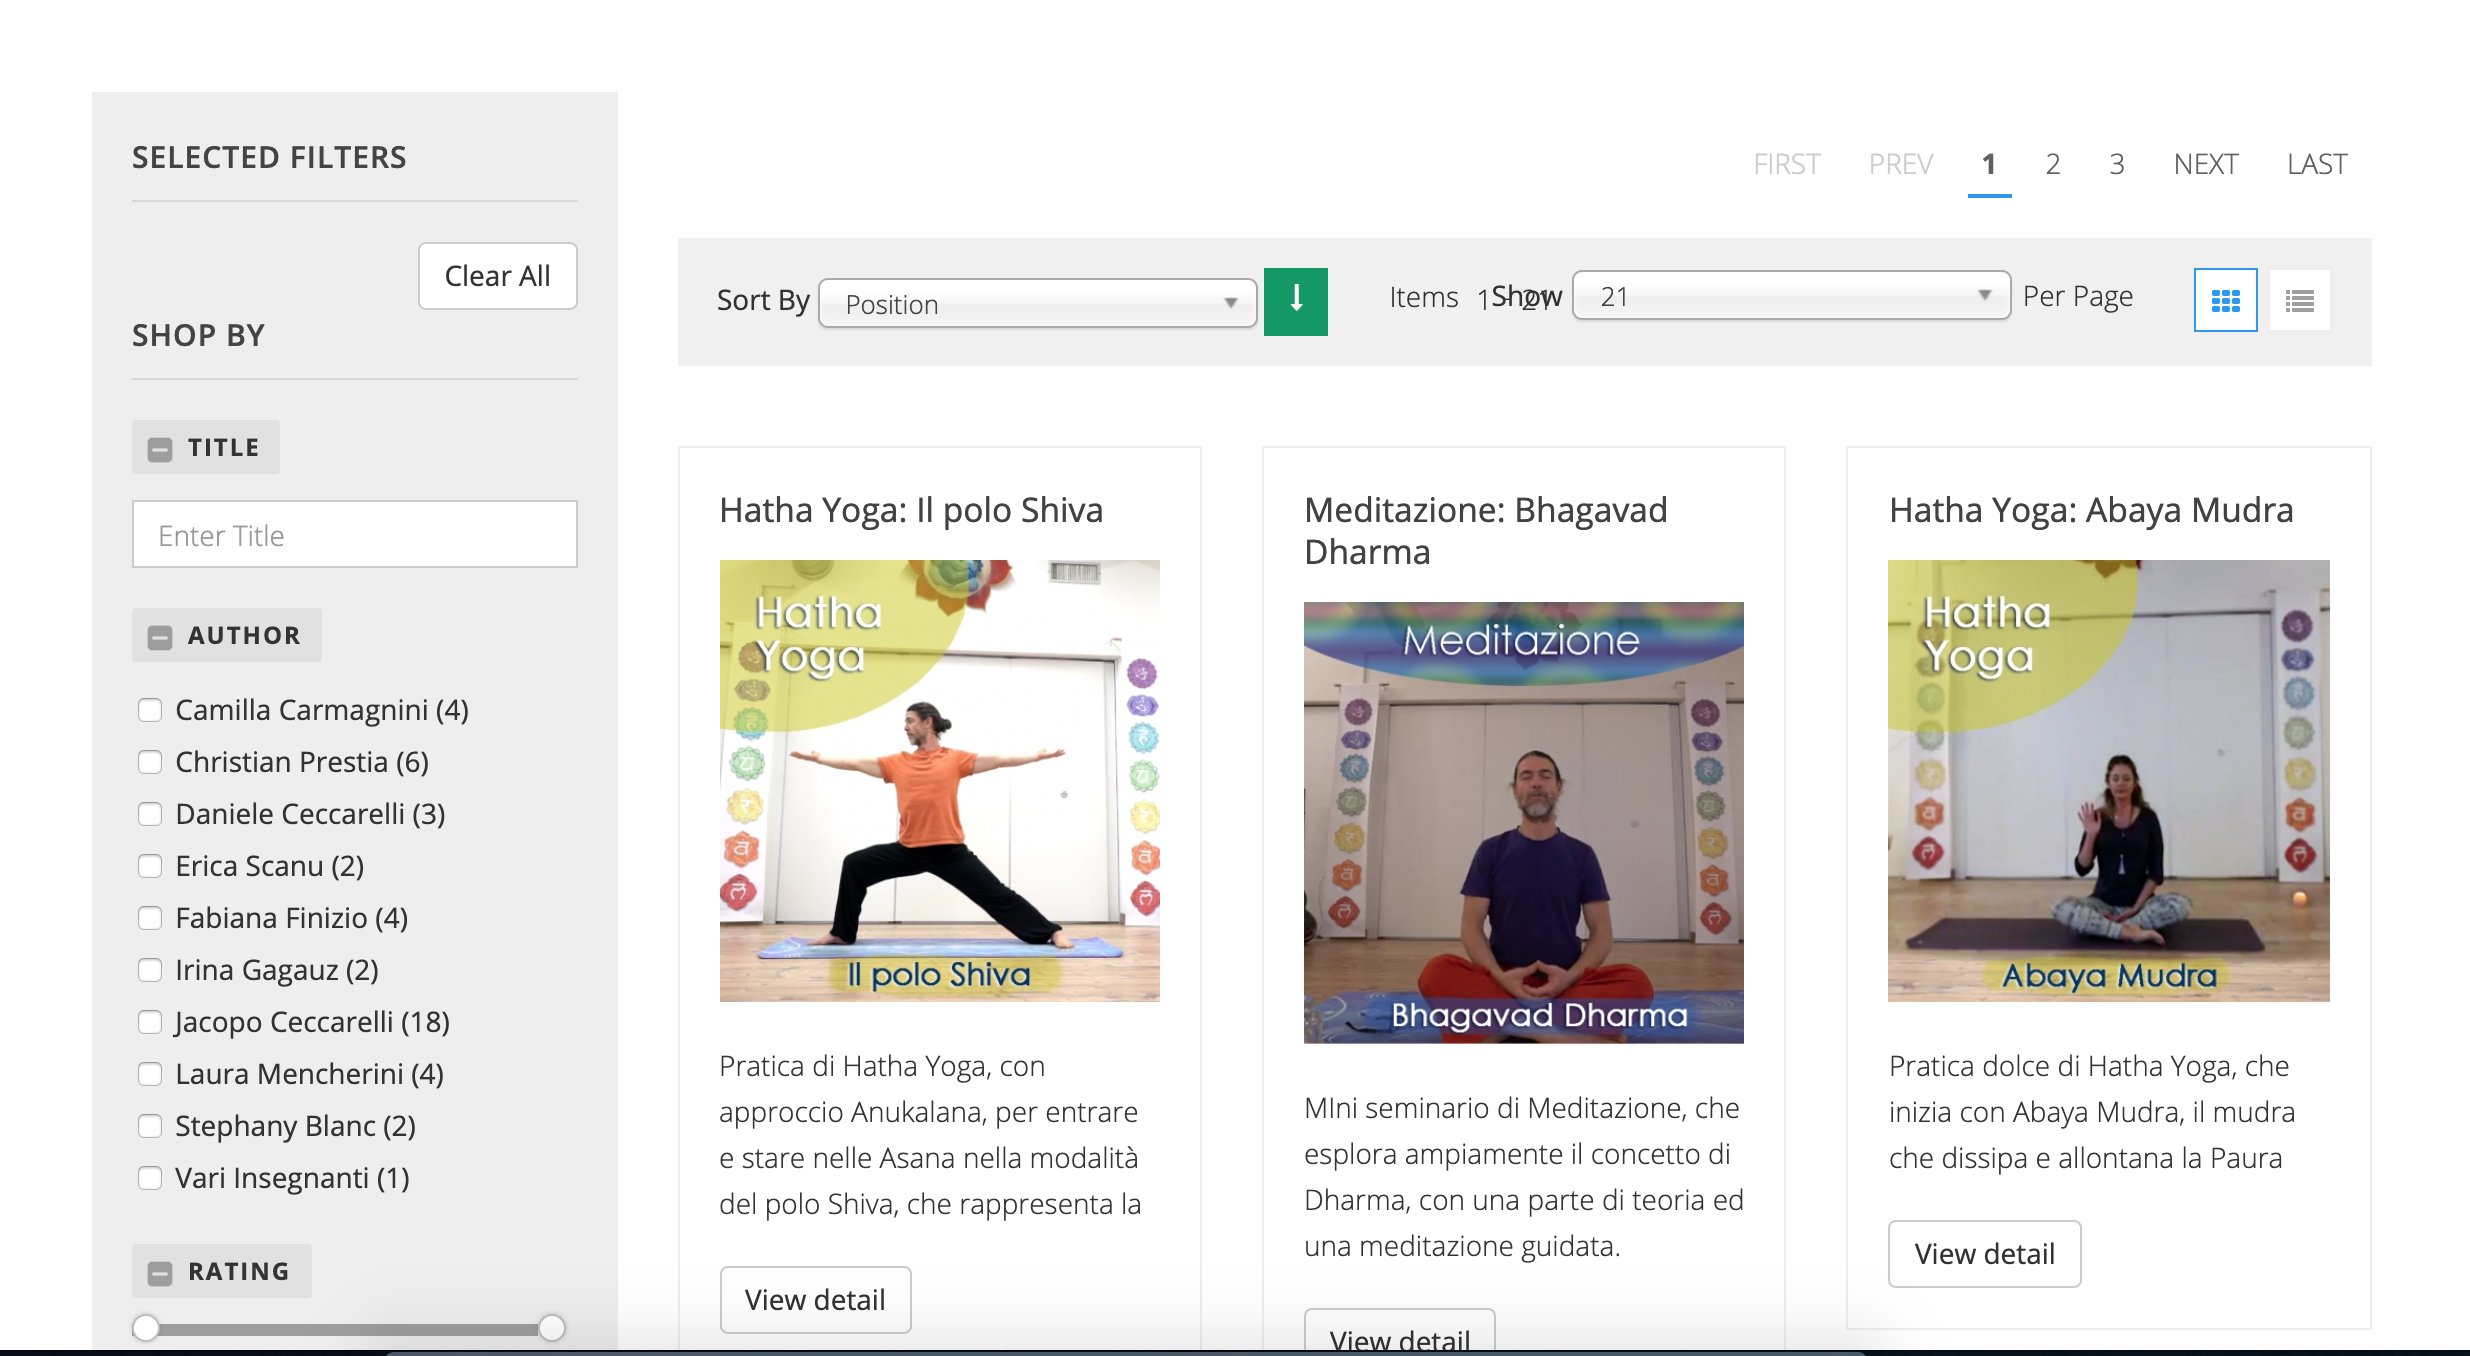This screenshot has width=2470, height=1356.
Task: Open the Sort By Position dropdown
Action: point(1037,303)
